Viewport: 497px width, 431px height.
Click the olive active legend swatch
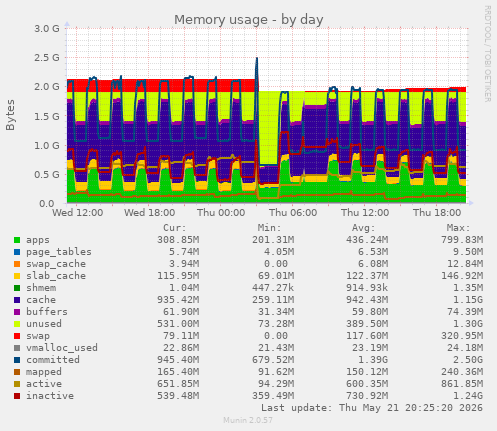(x=17, y=384)
